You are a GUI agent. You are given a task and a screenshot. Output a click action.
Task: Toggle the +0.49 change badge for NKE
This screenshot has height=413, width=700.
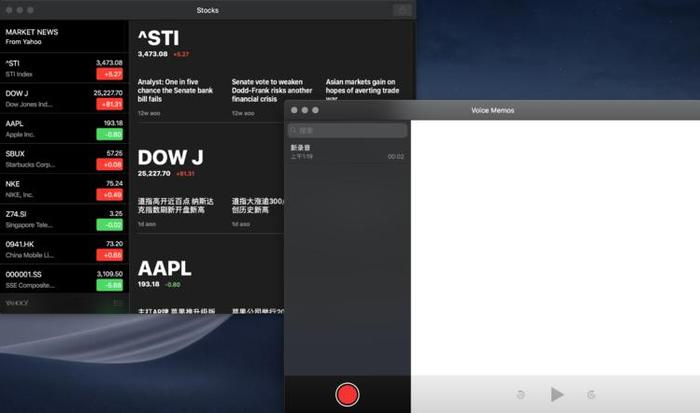click(x=109, y=195)
